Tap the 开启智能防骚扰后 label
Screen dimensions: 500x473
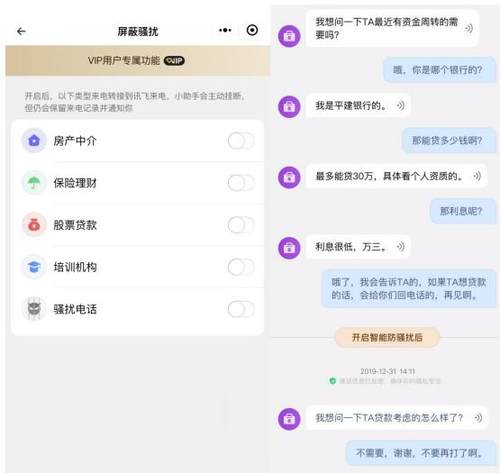click(387, 337)
